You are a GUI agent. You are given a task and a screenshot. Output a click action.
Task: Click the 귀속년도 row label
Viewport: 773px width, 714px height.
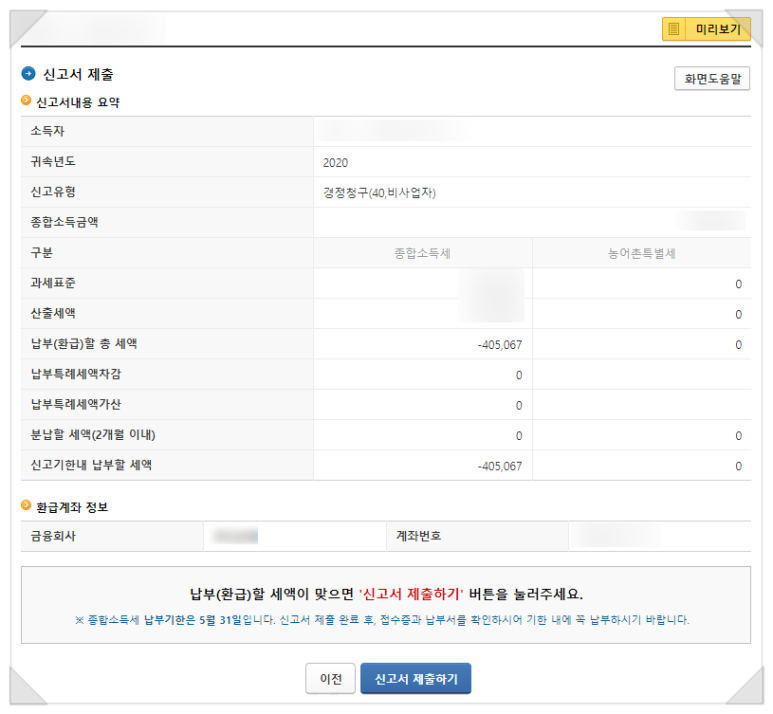[53, 162]
